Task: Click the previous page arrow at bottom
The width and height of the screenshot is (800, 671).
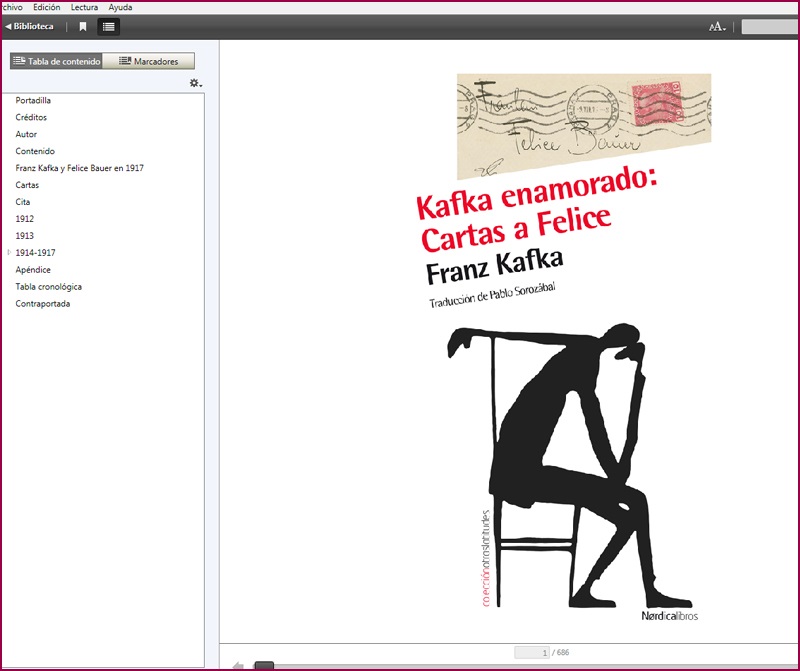Action: 238,665
